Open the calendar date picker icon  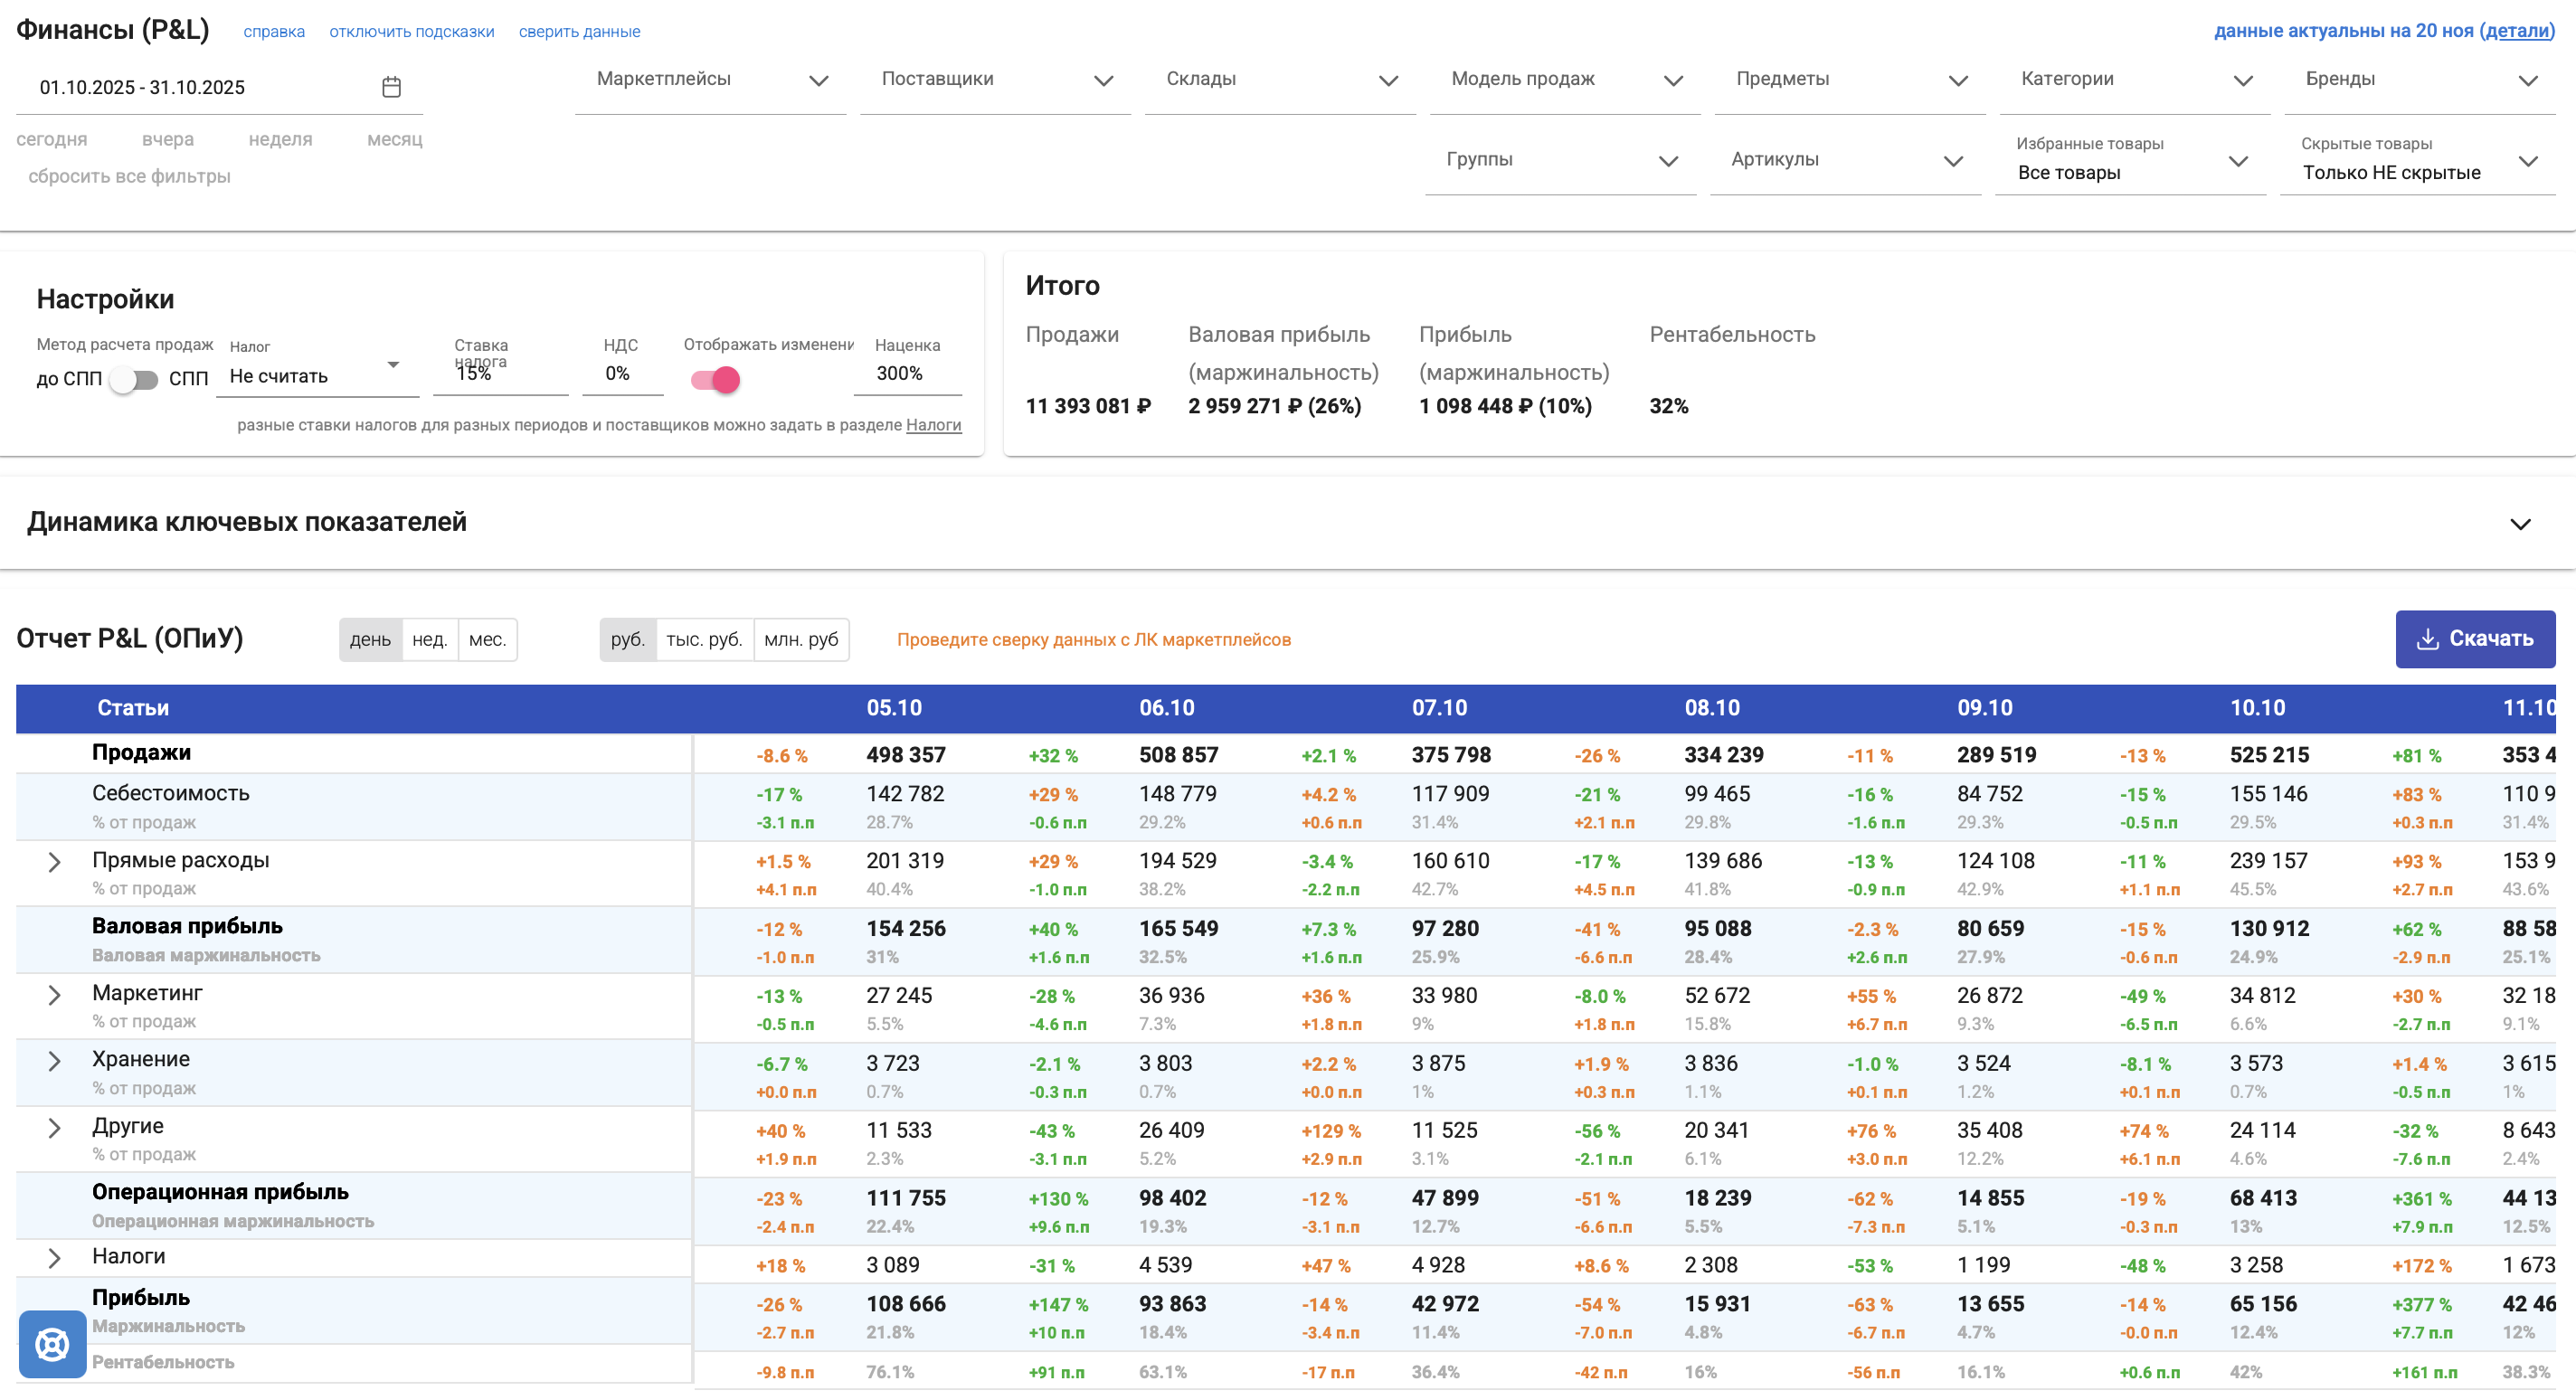coord(392,86)
